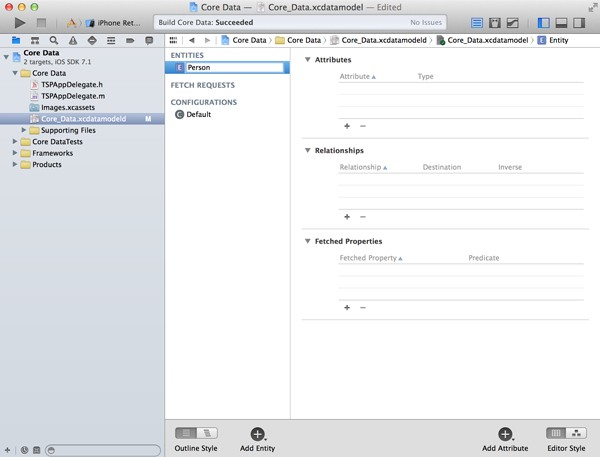The width and height of the screenshot is (600, 457).
Task: Select Core_Data.xcdatamodeld in navigator
Action: click(x=82, y=119)
